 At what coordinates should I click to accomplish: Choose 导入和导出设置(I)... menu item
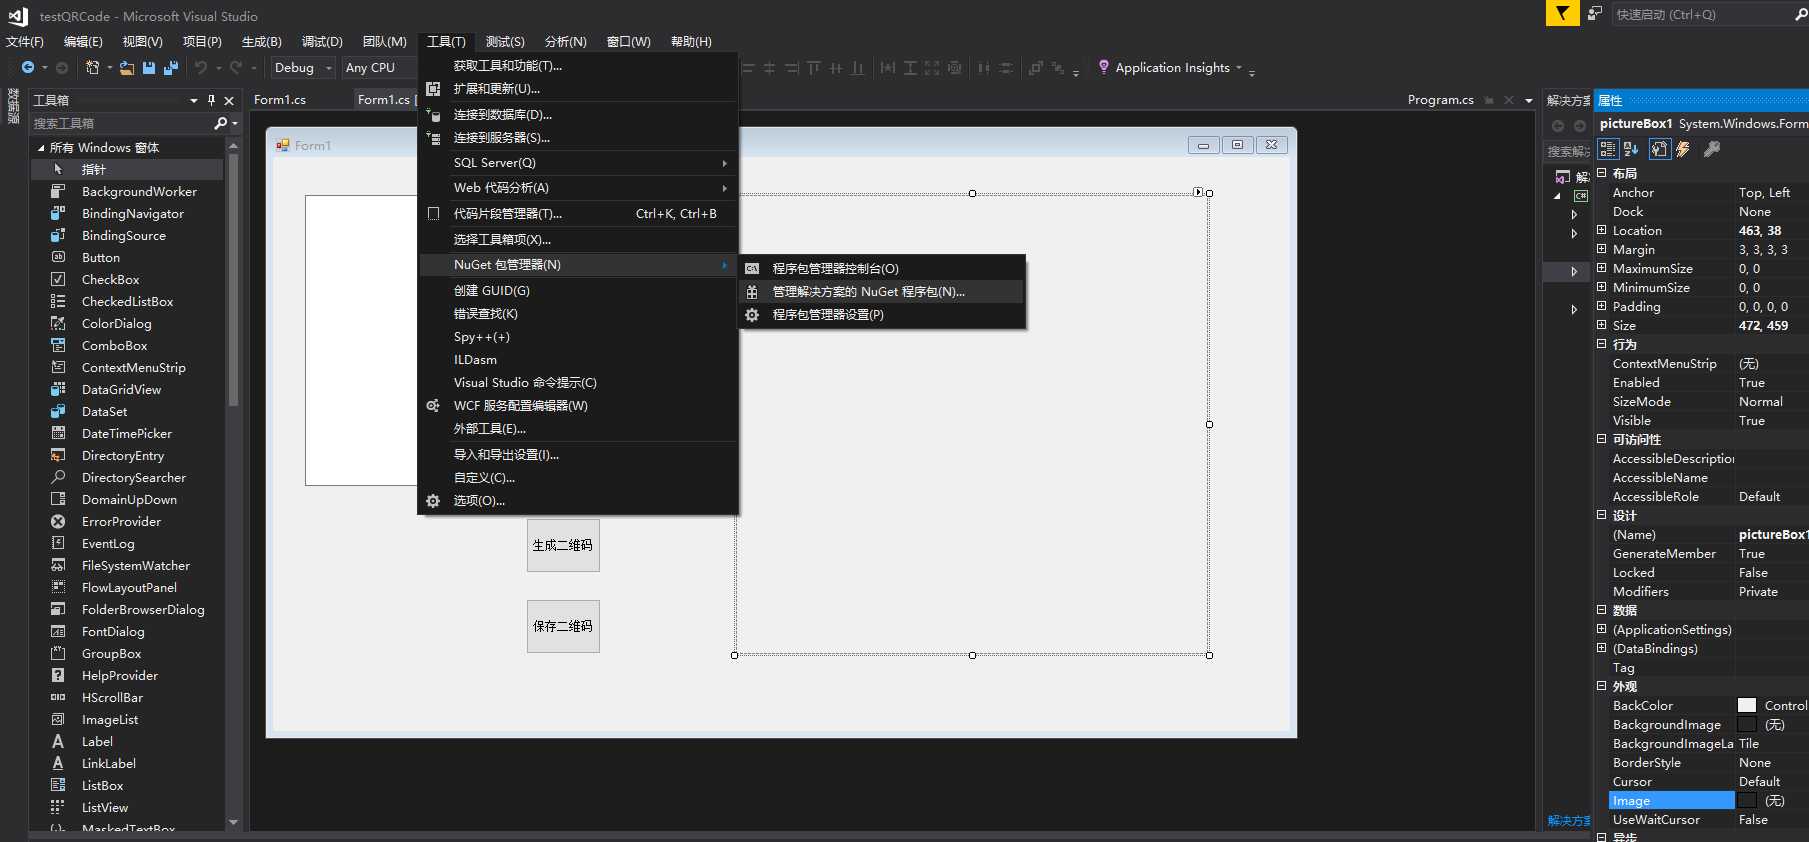pos(578,455)
